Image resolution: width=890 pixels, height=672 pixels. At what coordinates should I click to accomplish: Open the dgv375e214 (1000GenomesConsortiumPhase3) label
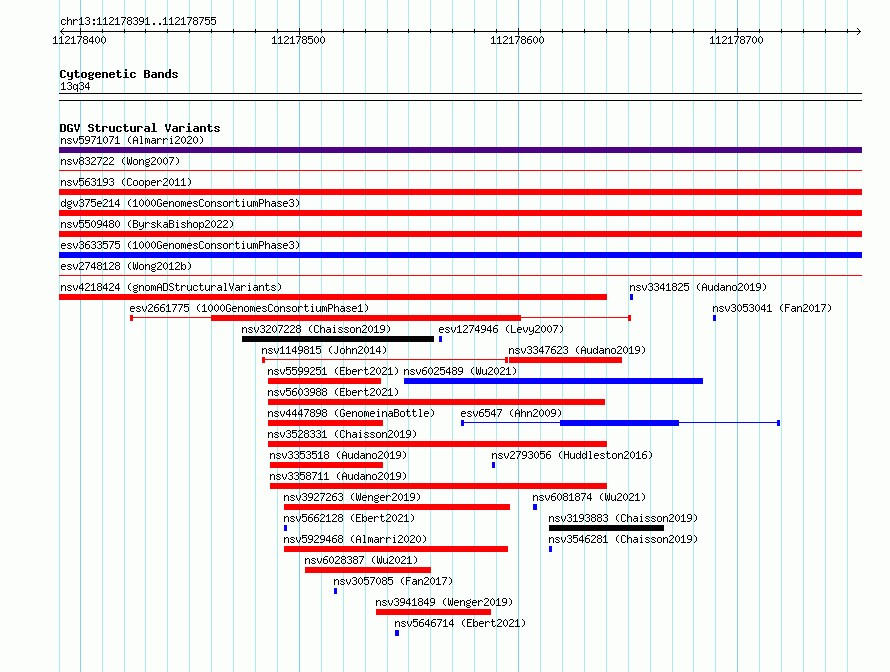180,203
